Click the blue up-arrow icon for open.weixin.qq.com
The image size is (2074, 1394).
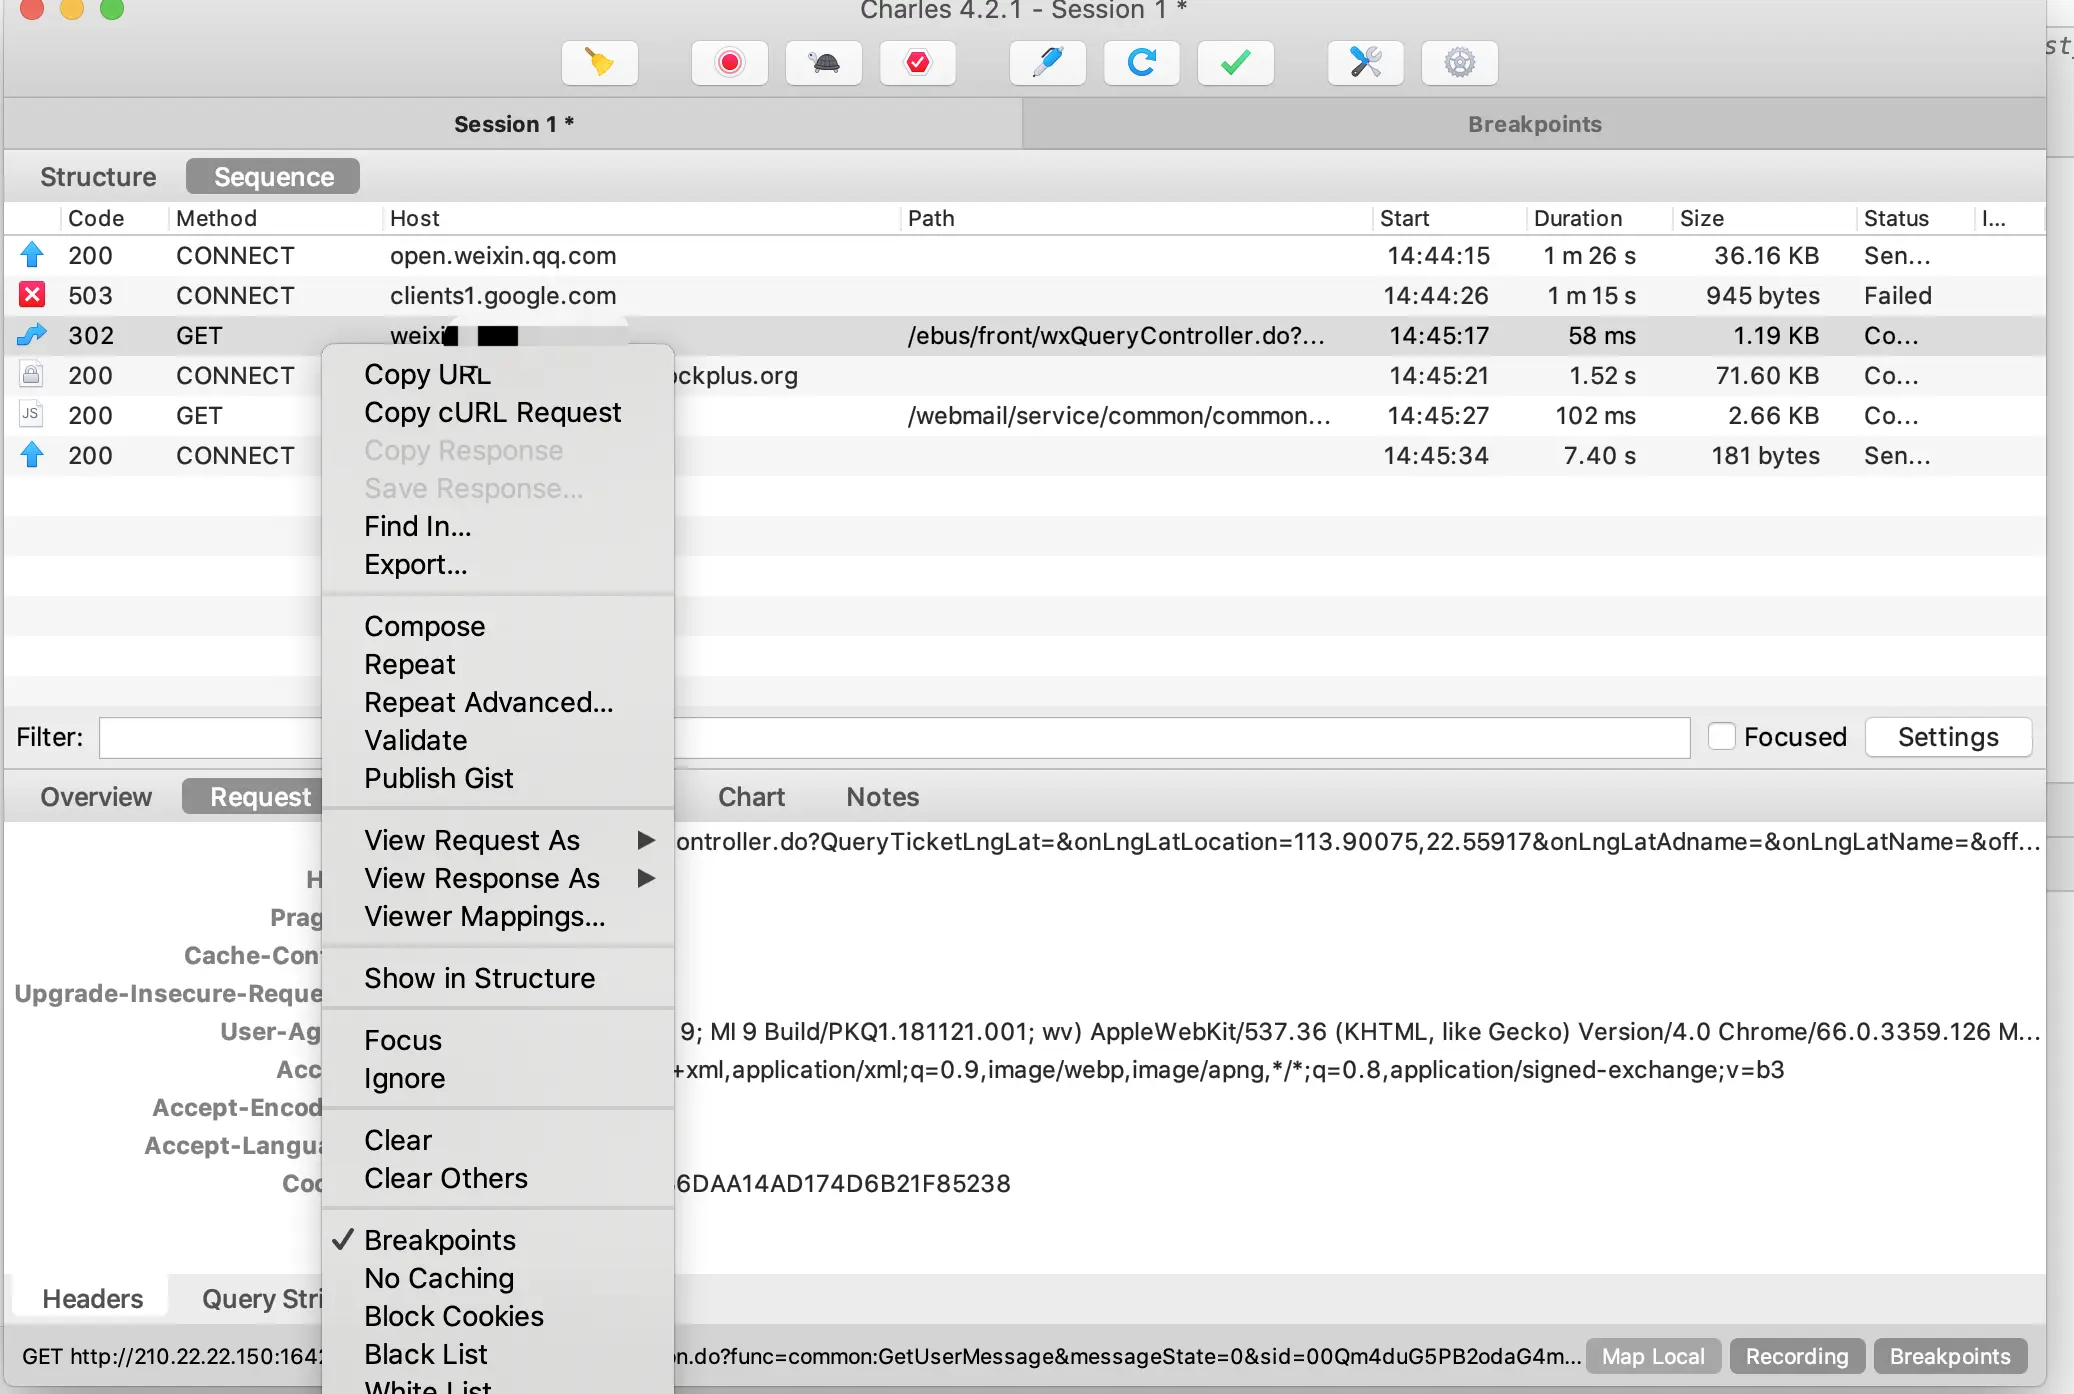click(x=32, y=255)
